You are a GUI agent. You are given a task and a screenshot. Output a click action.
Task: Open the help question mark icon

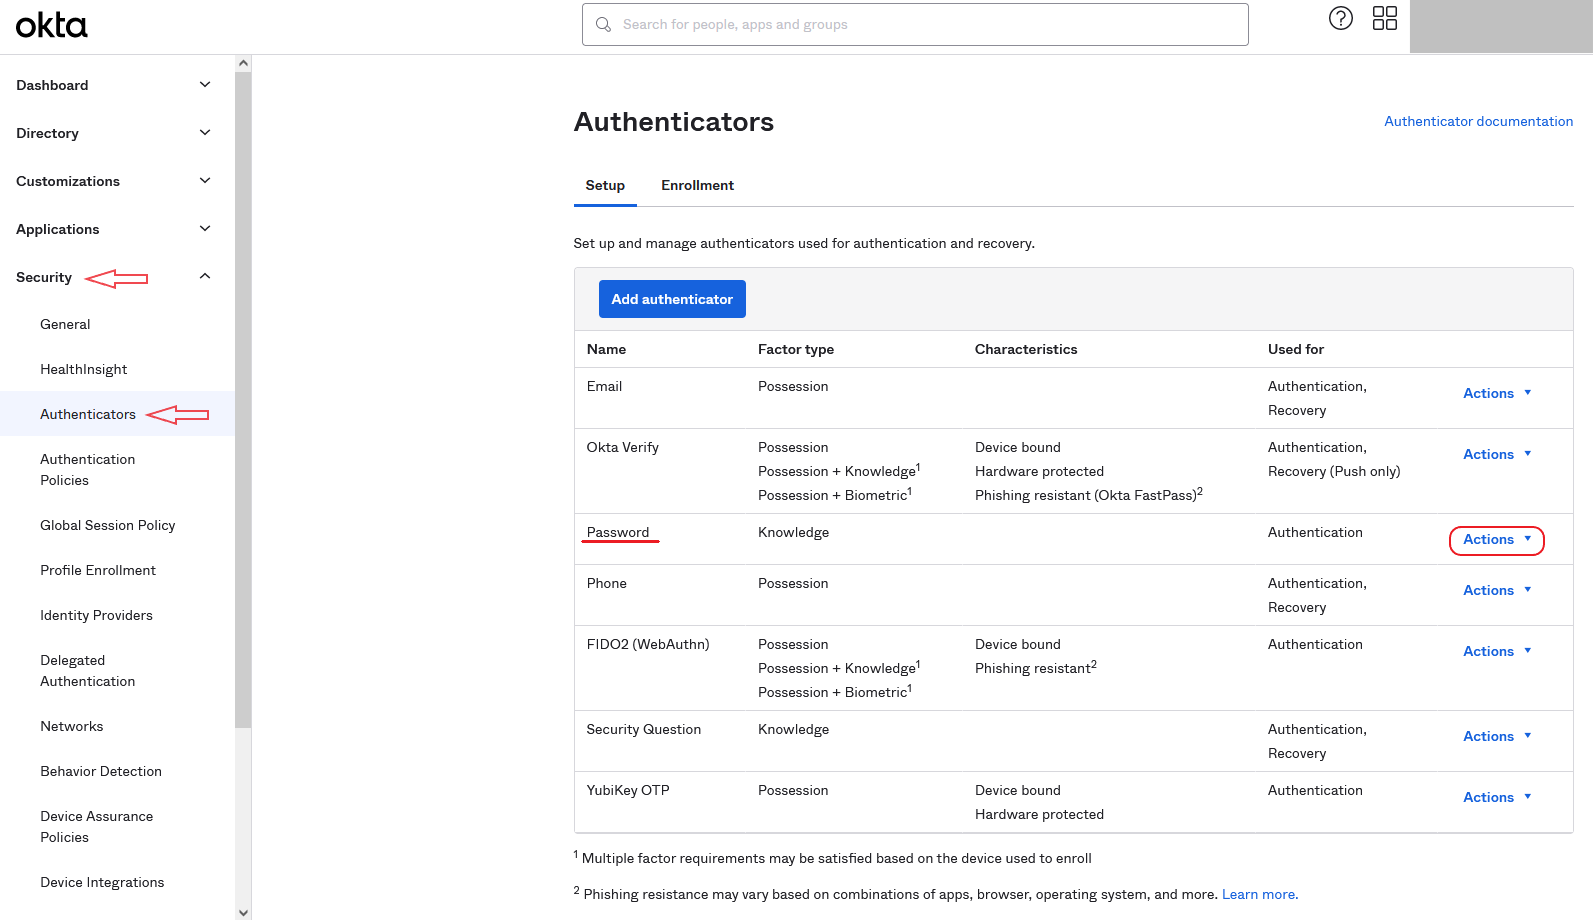point(1340,18)
